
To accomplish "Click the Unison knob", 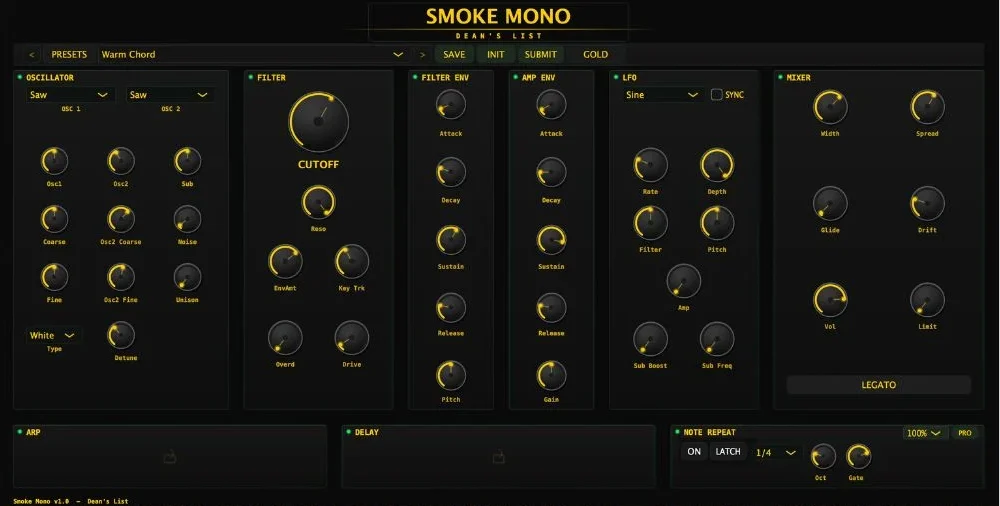I will [188, 278].
